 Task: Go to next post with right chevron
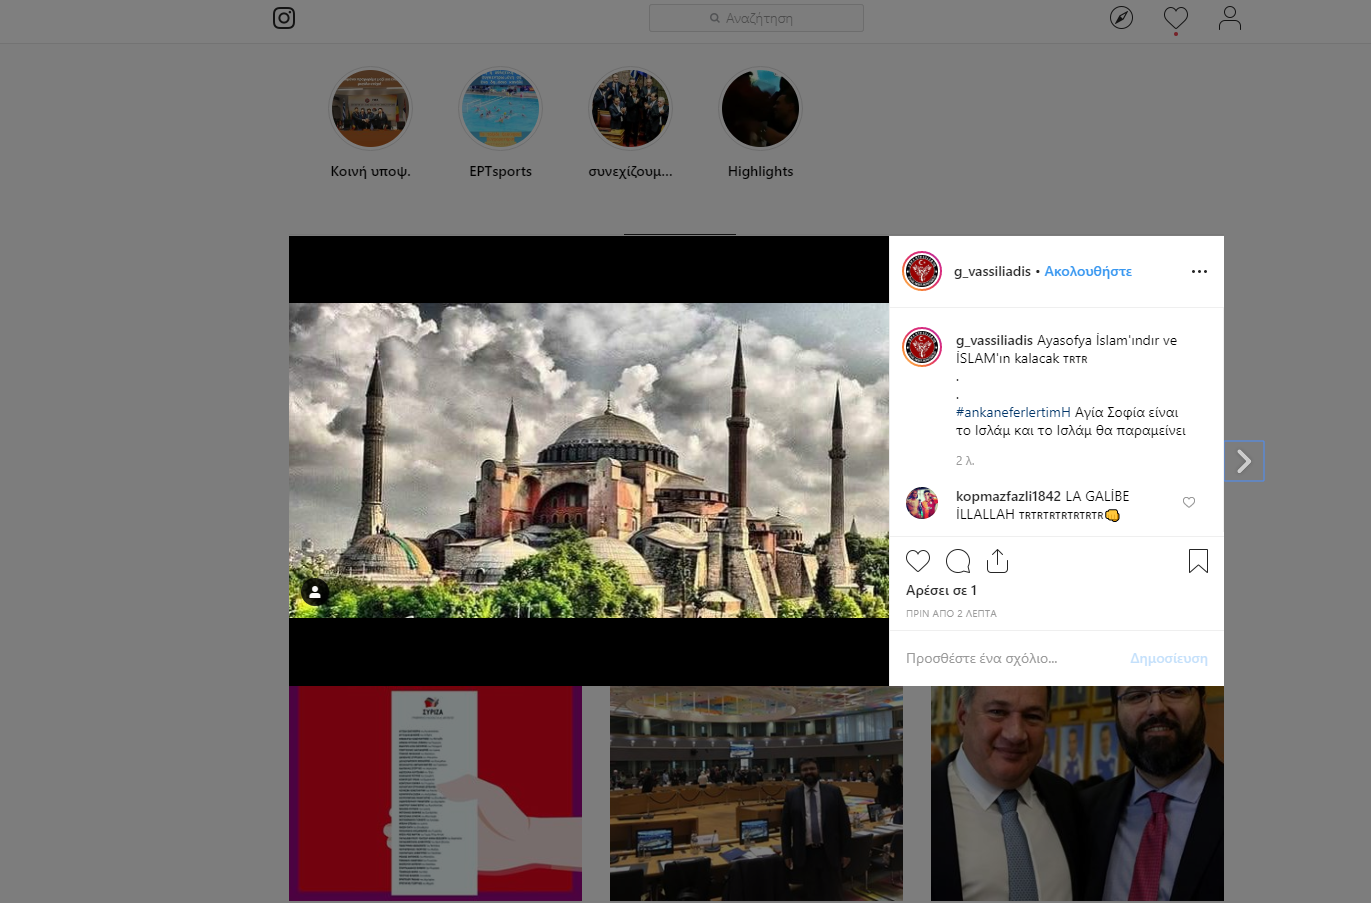tap(1244, 461)
